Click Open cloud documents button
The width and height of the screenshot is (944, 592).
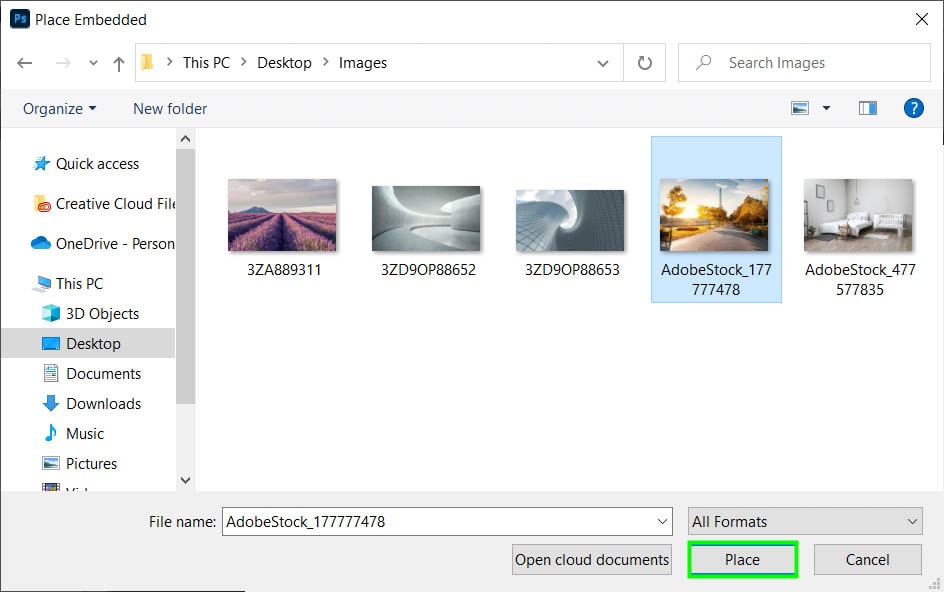point(592,559)
